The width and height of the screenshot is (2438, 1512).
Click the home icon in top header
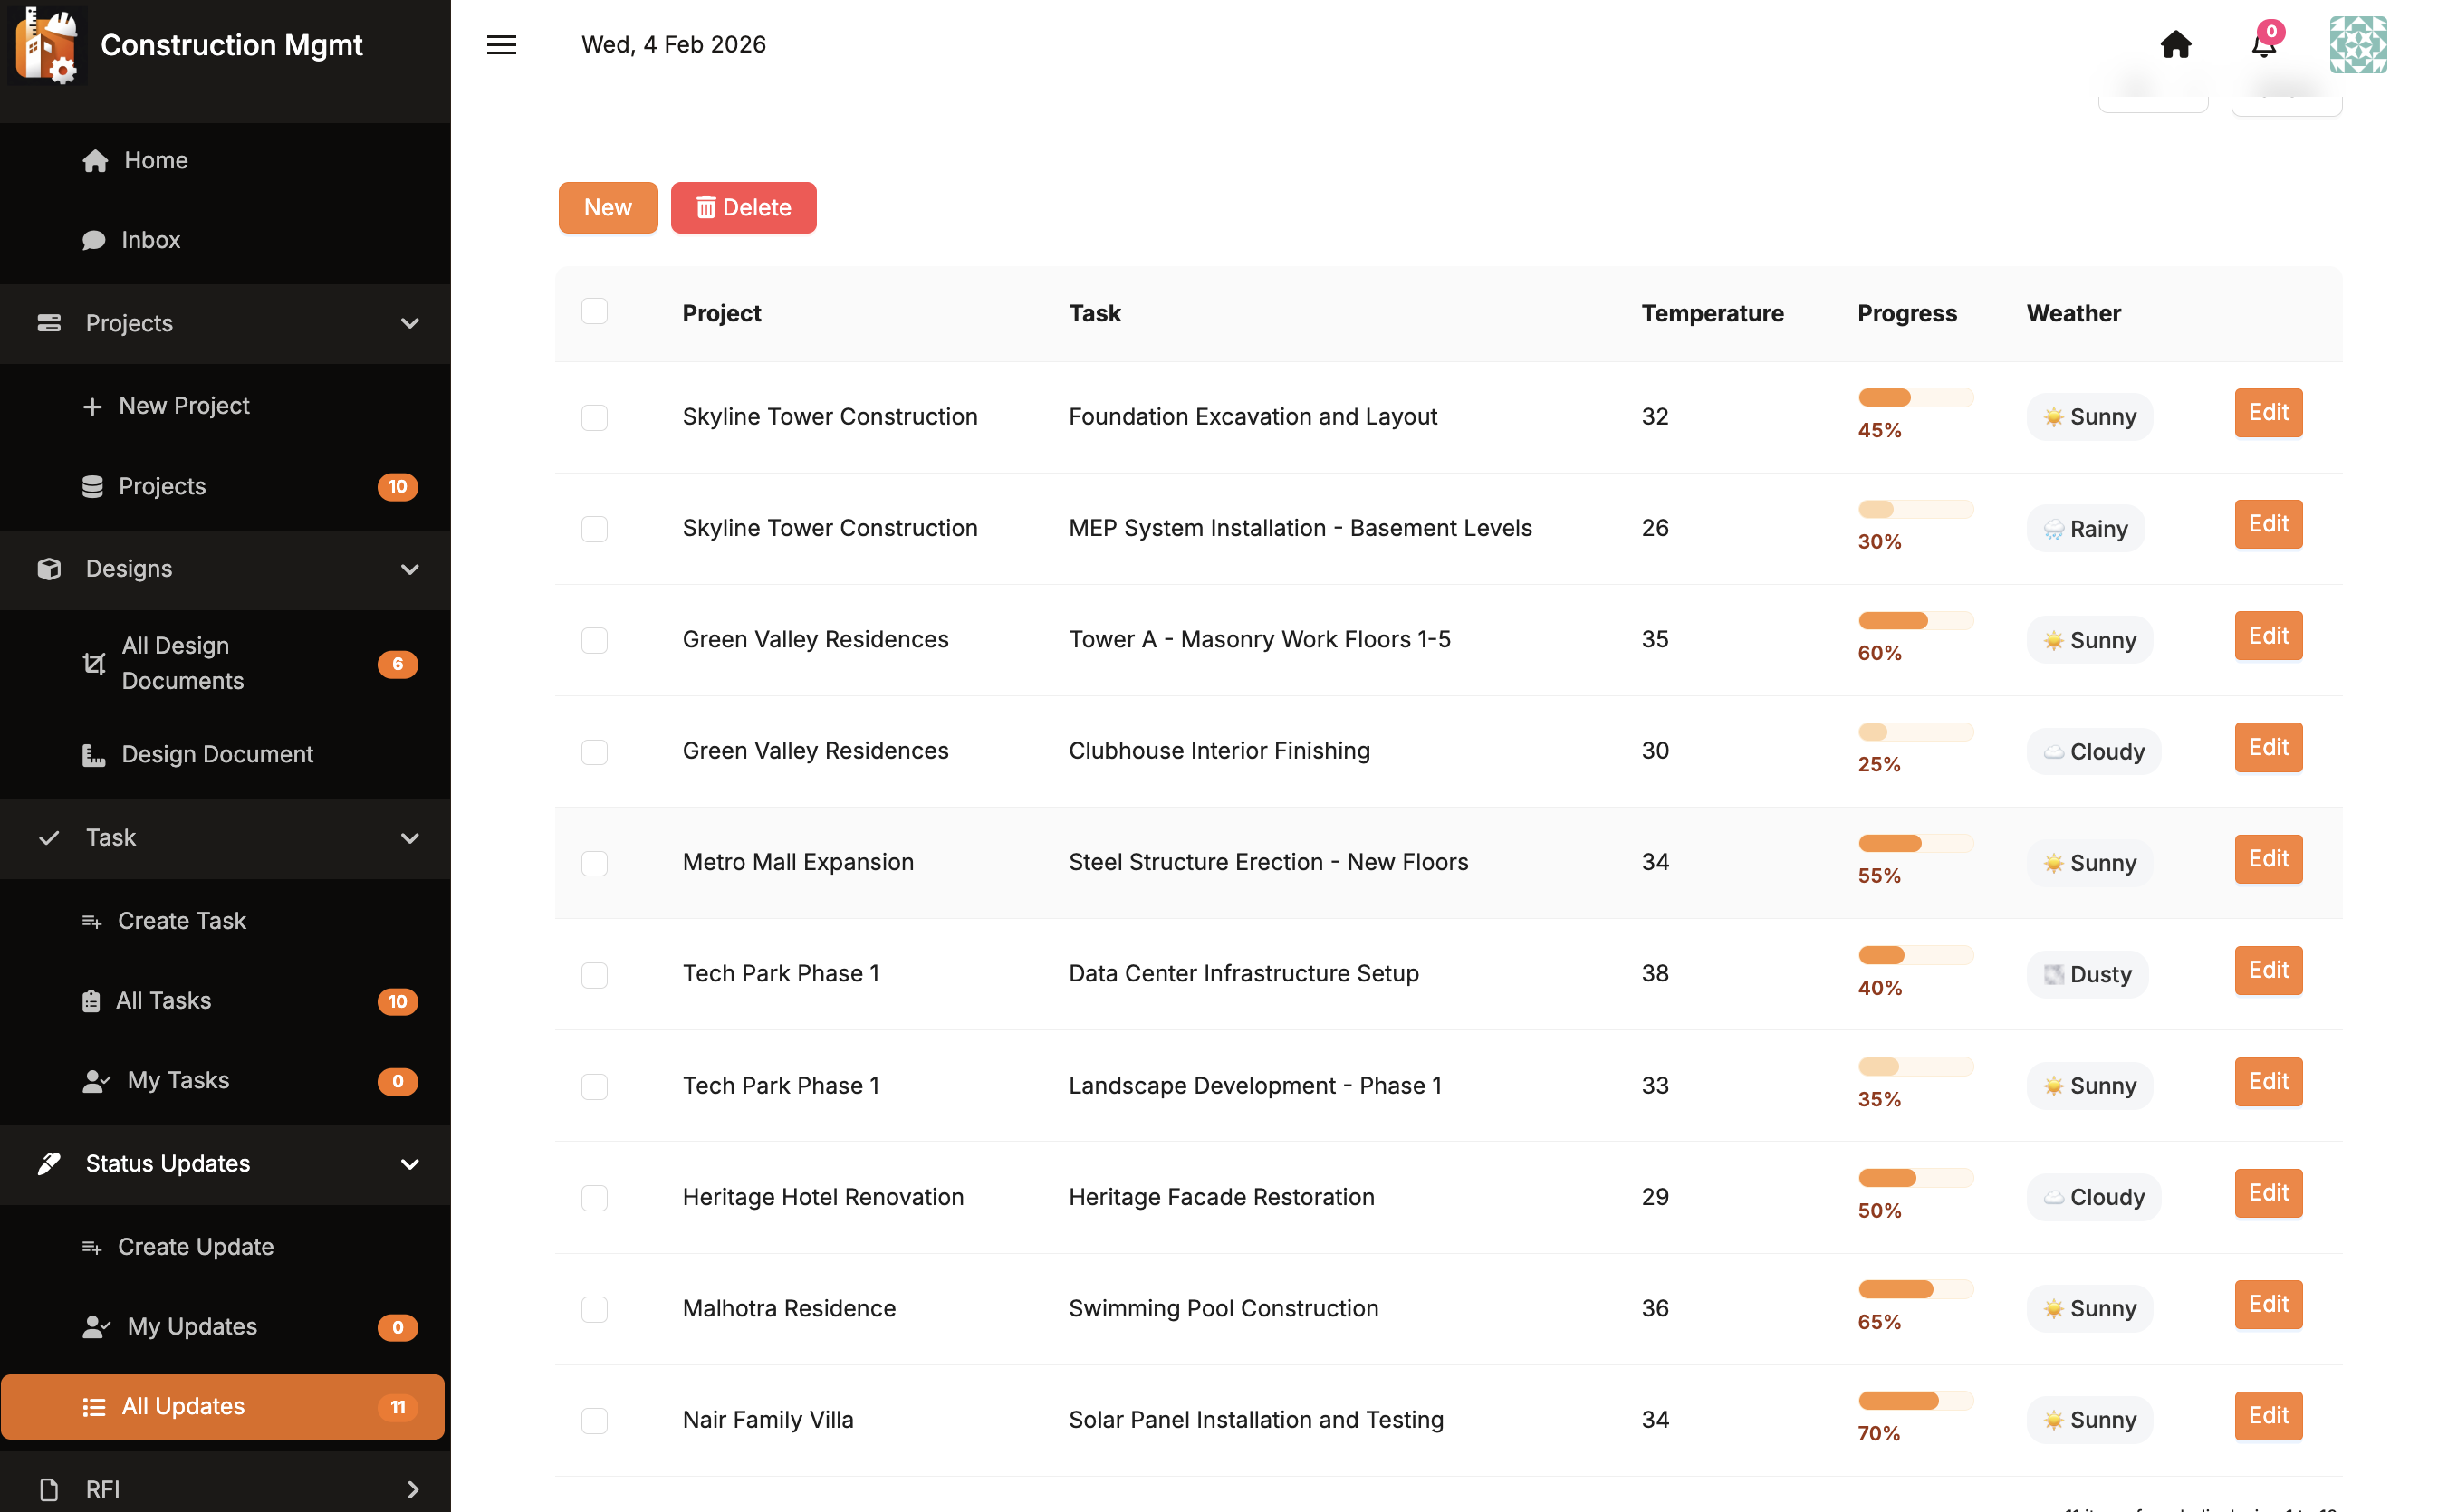(2175, 45)
